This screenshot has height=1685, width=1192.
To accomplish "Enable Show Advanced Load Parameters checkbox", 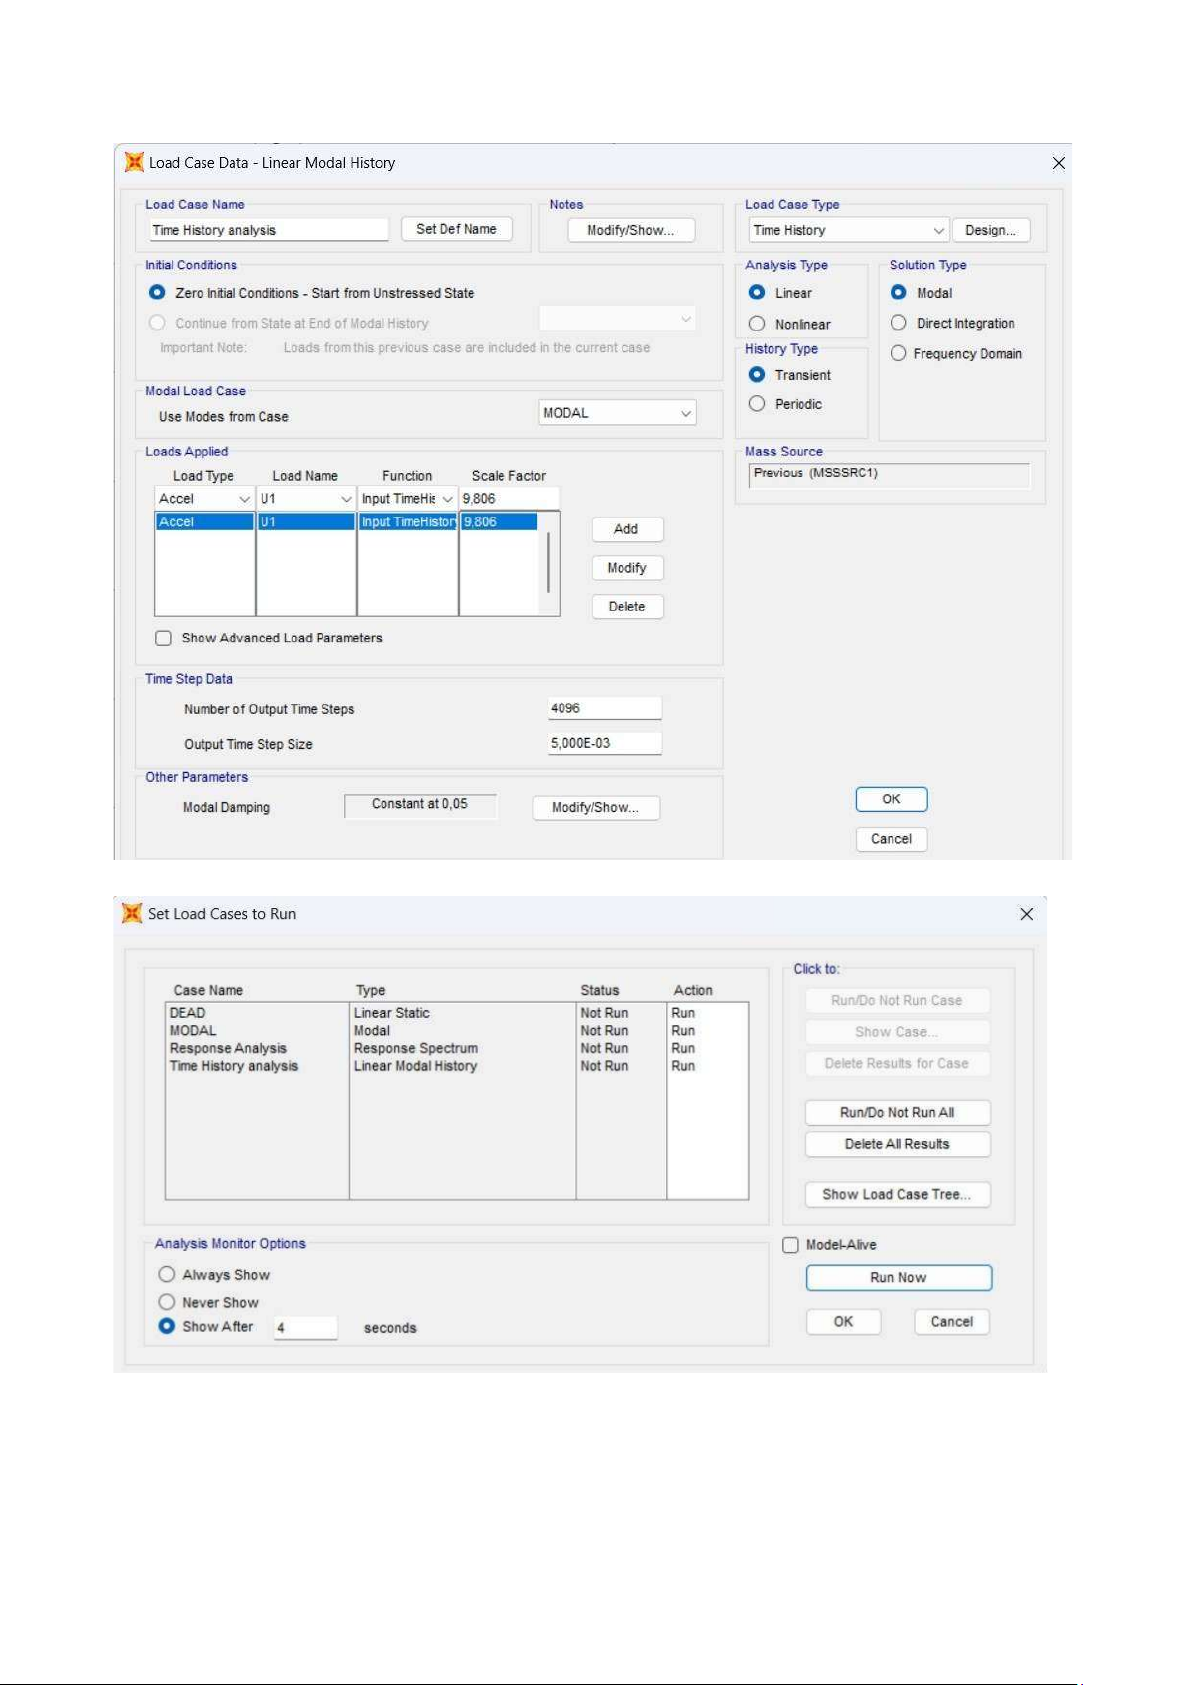I will [164, 638].
